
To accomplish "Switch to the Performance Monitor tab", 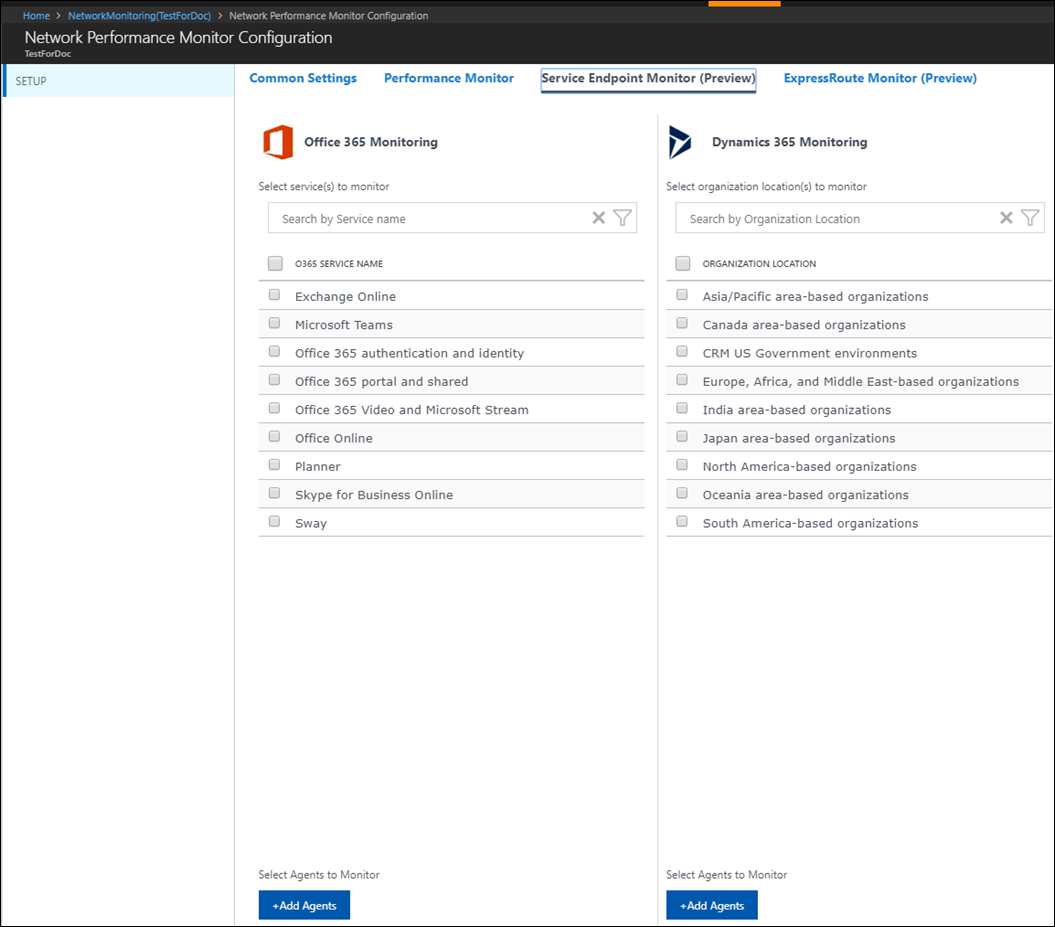I will (449, 78).
